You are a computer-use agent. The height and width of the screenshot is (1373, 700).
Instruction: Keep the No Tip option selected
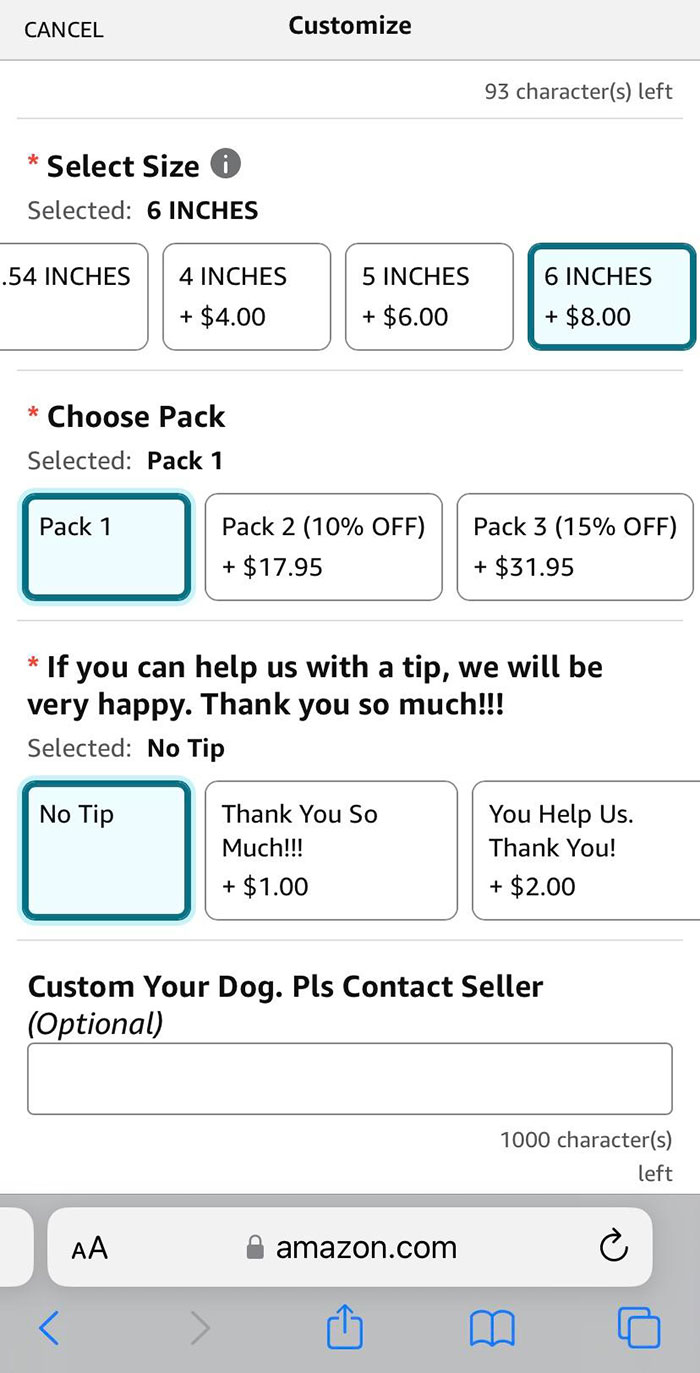click(105, 850)
